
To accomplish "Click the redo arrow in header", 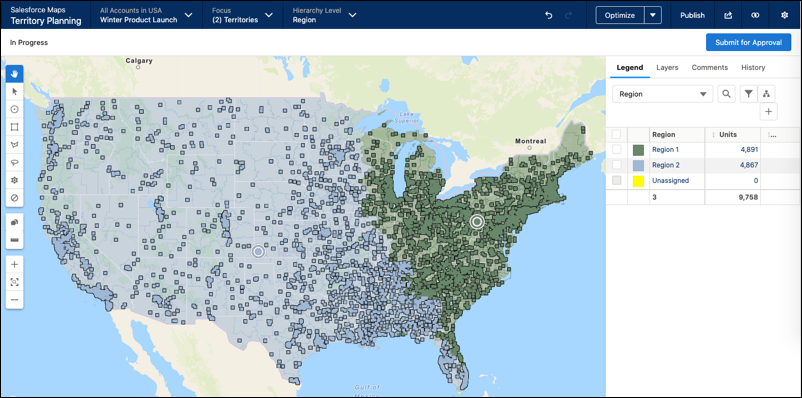I will tap(569, 15).
